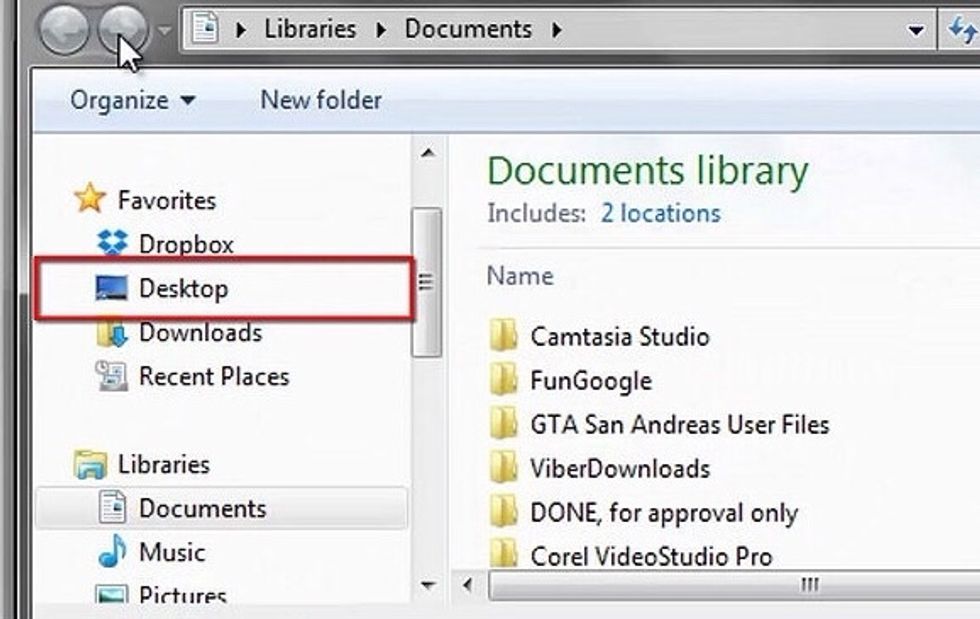
Task: Click the New folder button
Action: tap(319, 100)
